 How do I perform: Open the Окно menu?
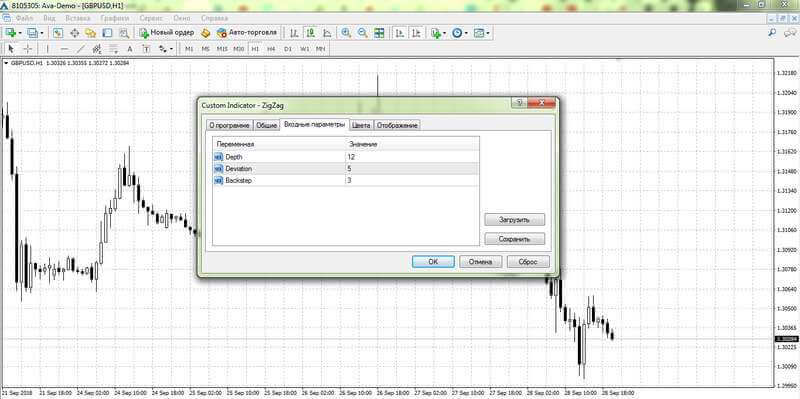(182, 18)
